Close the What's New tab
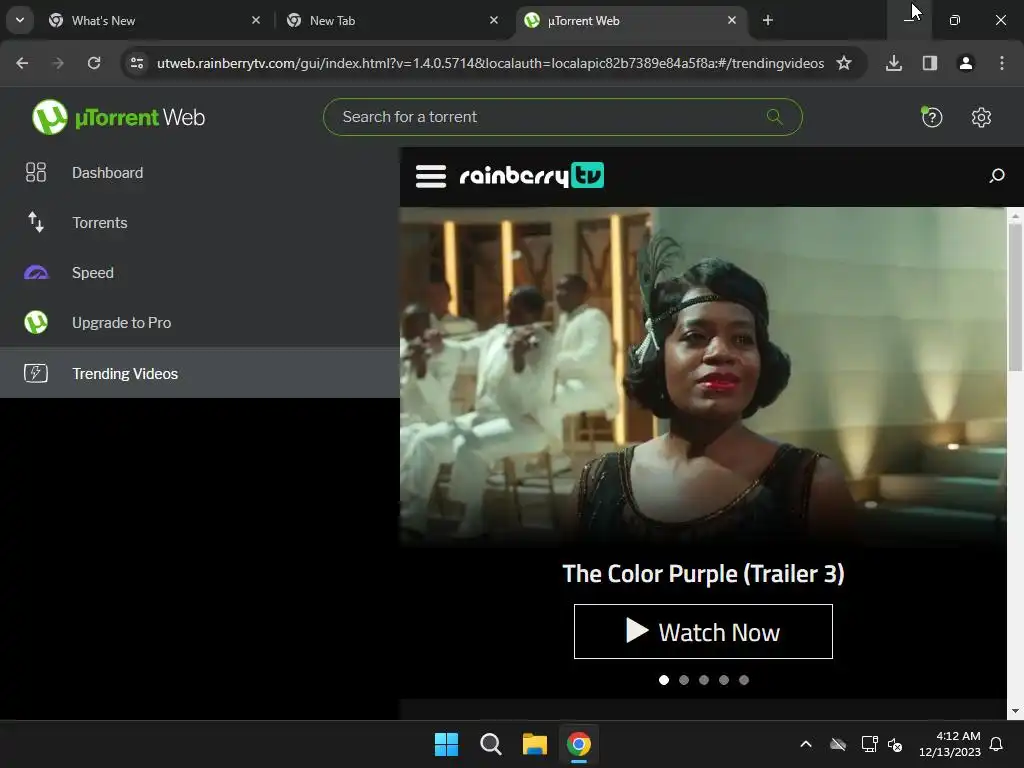 tap(256, 21)
